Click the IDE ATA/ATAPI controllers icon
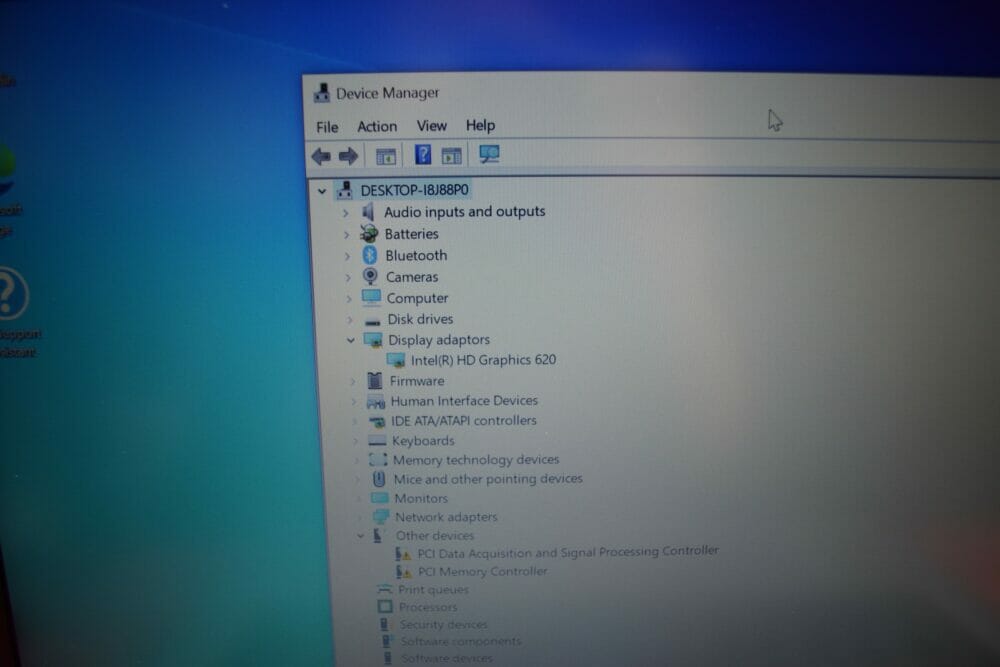The height and width of the screenshot is (667, 1000). [x=377, y=421]
